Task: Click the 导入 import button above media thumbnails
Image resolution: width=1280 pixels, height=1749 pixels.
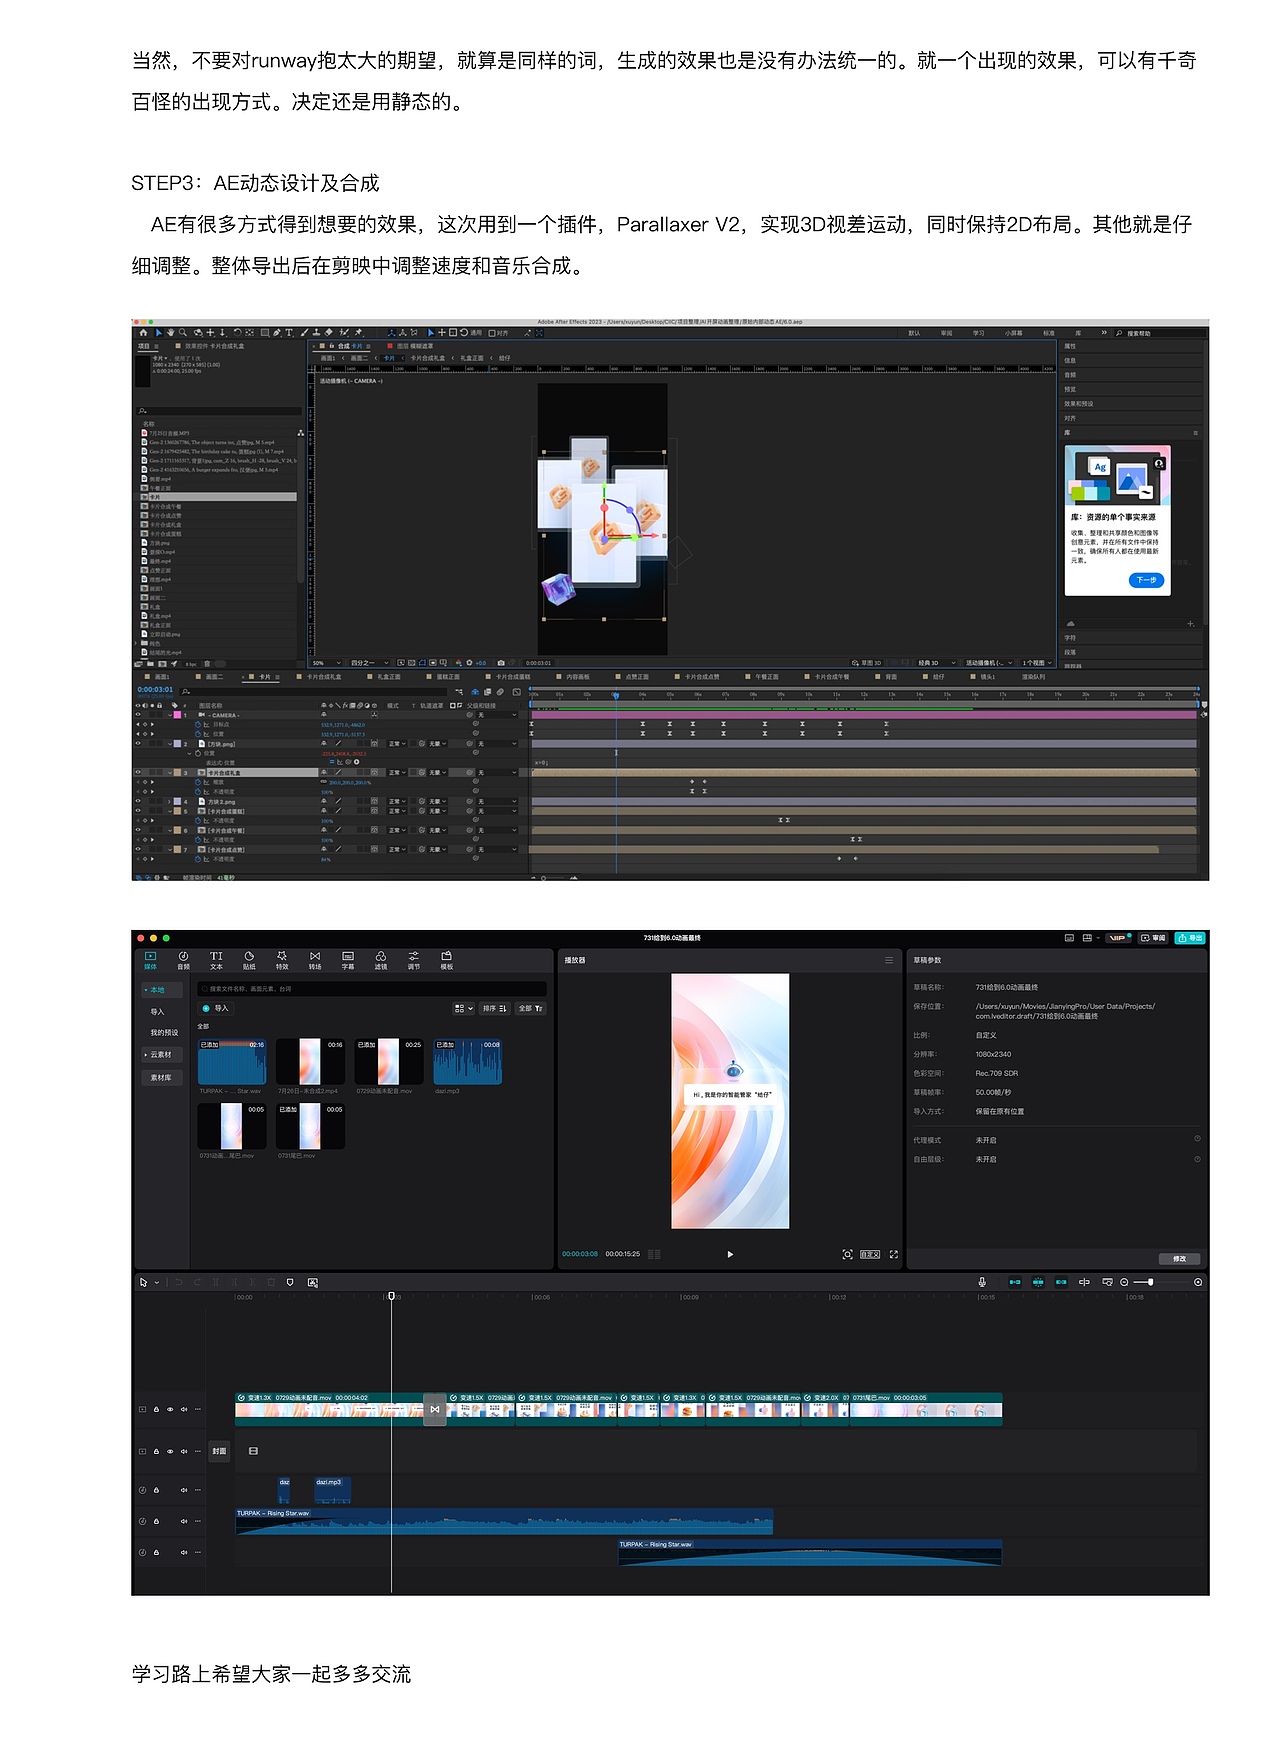Action: pos(216,1008)
